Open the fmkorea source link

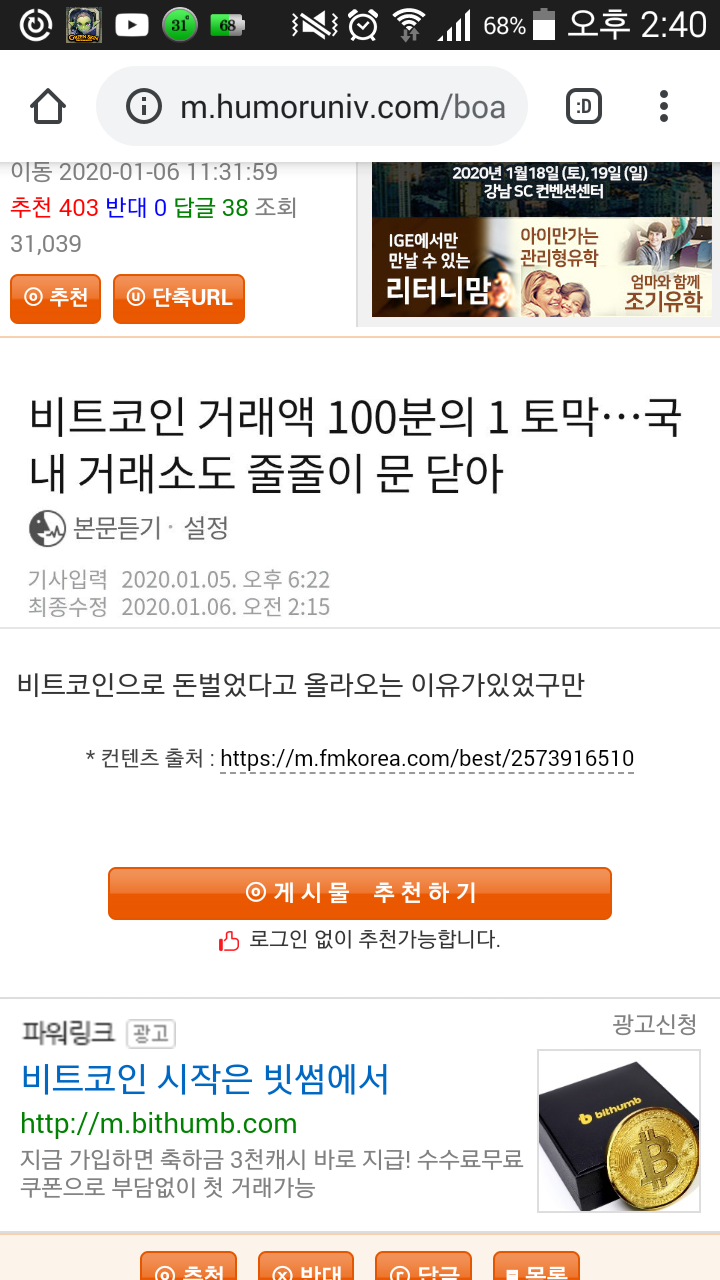click(x=427, y=759)
